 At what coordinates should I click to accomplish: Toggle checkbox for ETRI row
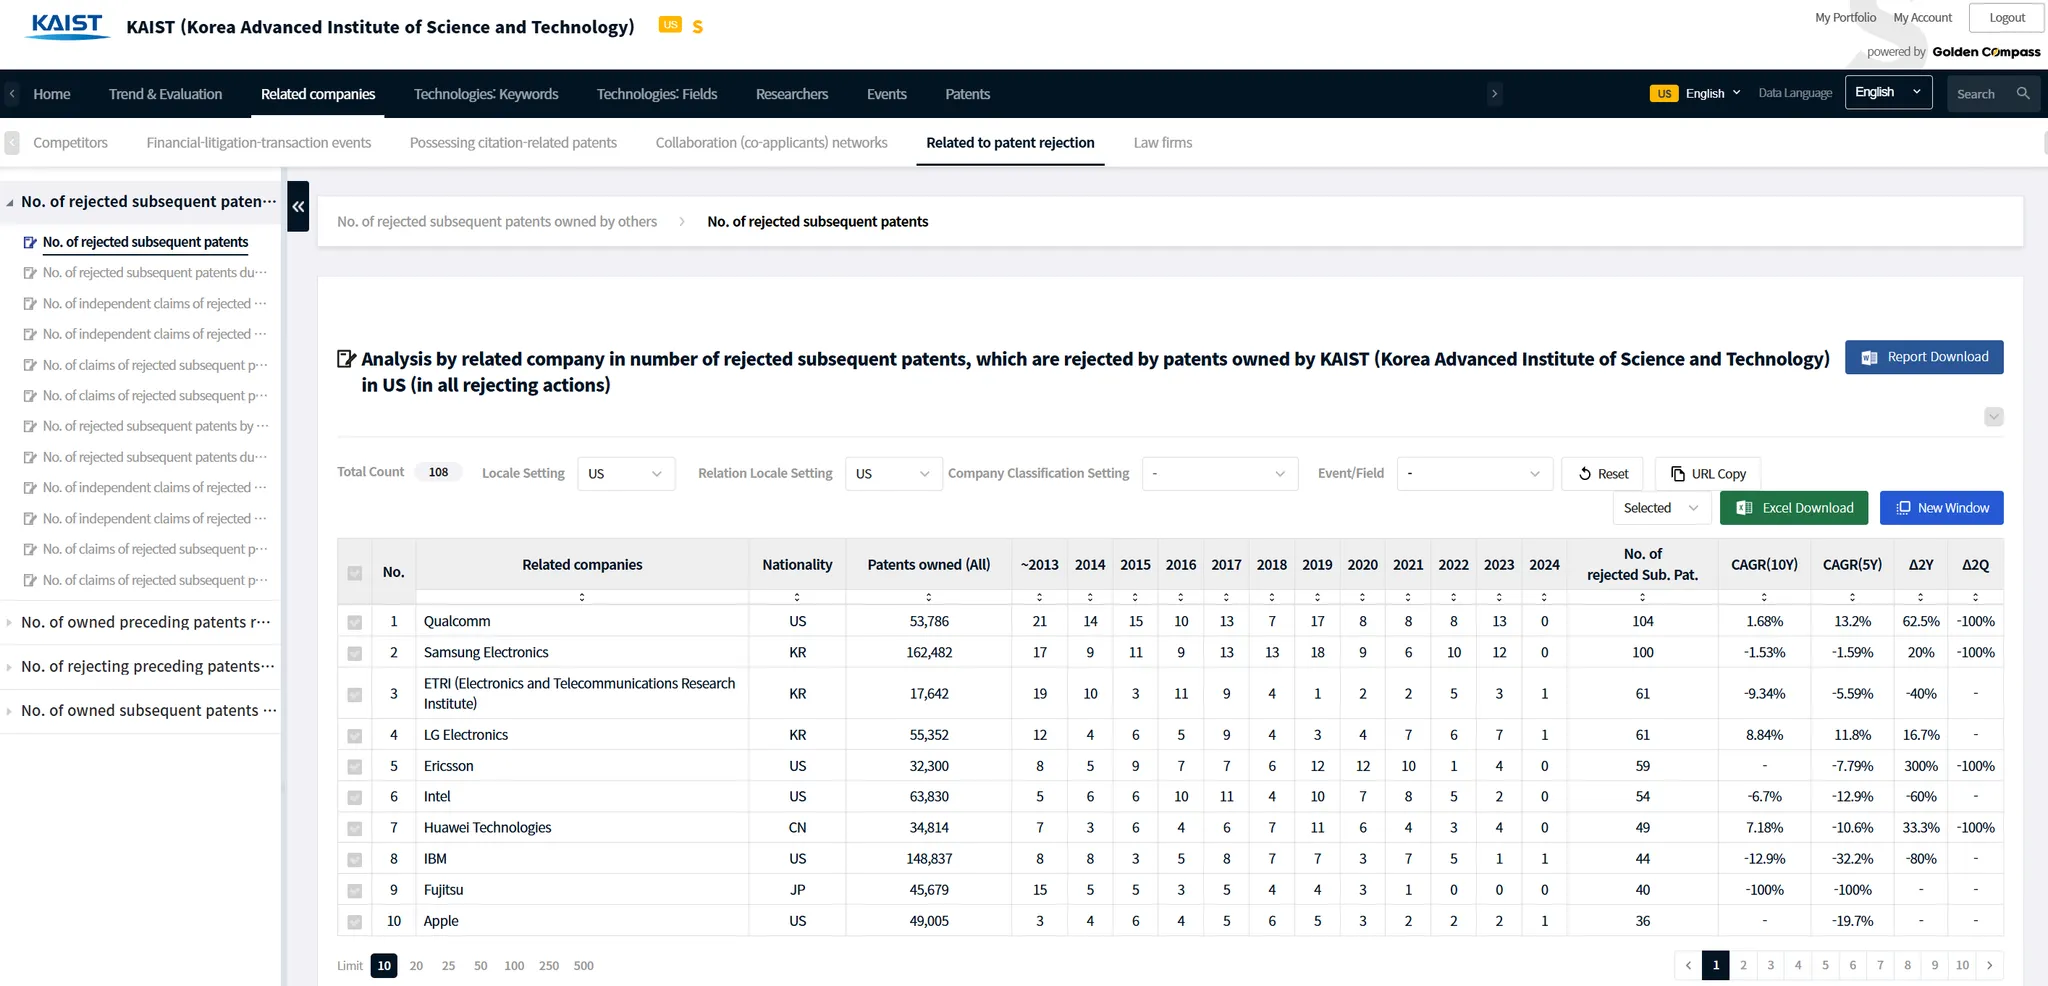[x=354, y=694]
